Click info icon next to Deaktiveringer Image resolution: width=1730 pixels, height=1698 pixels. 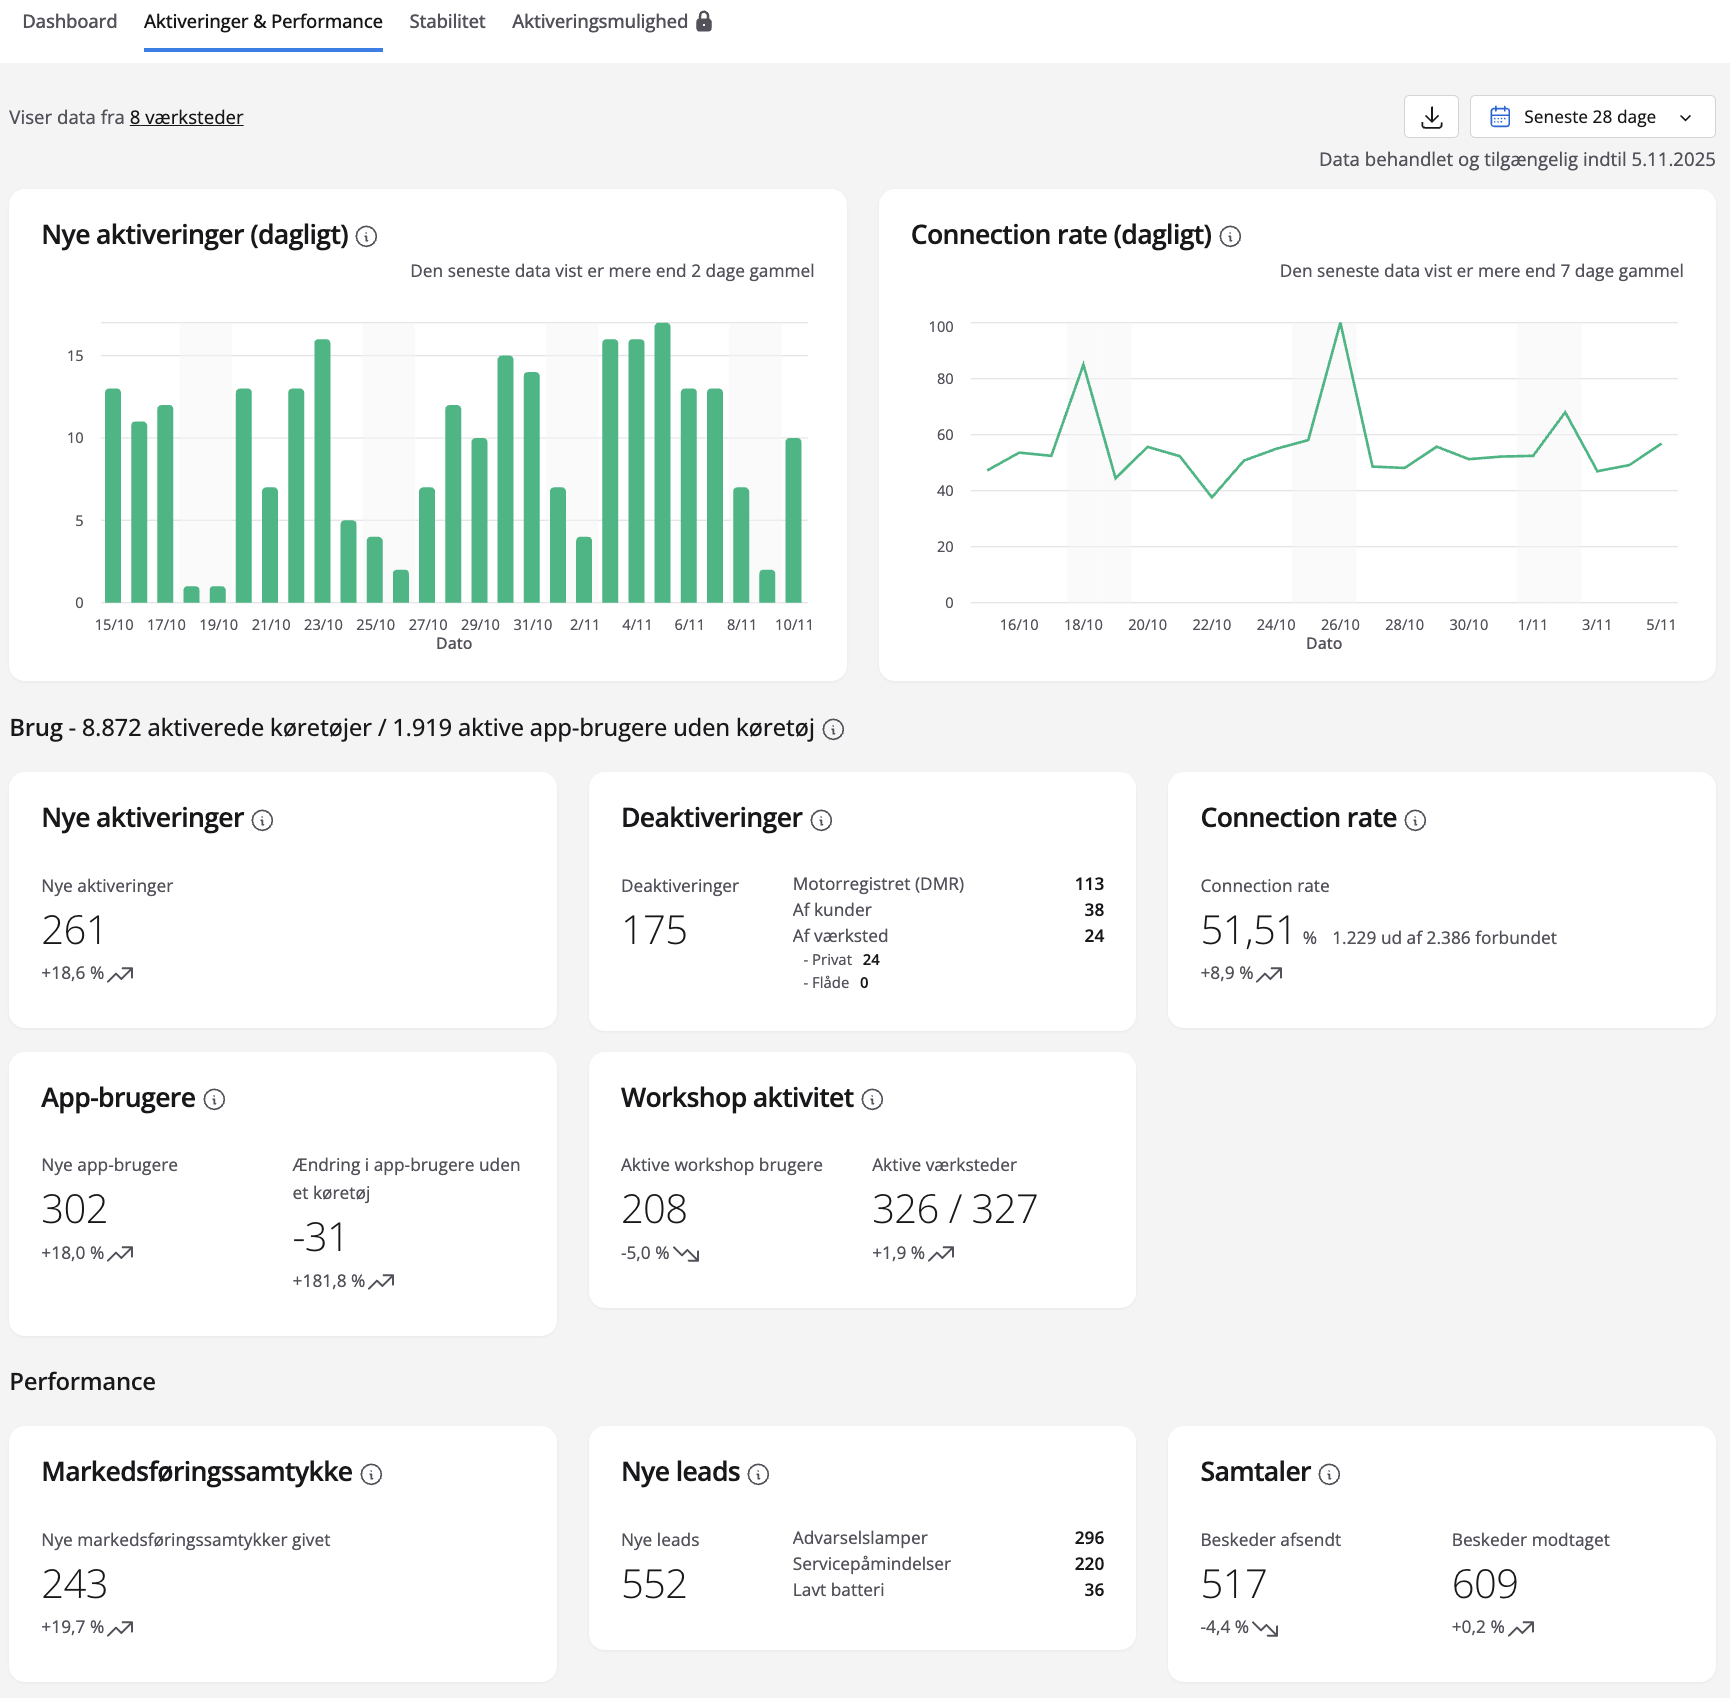(x=821, y=821)
